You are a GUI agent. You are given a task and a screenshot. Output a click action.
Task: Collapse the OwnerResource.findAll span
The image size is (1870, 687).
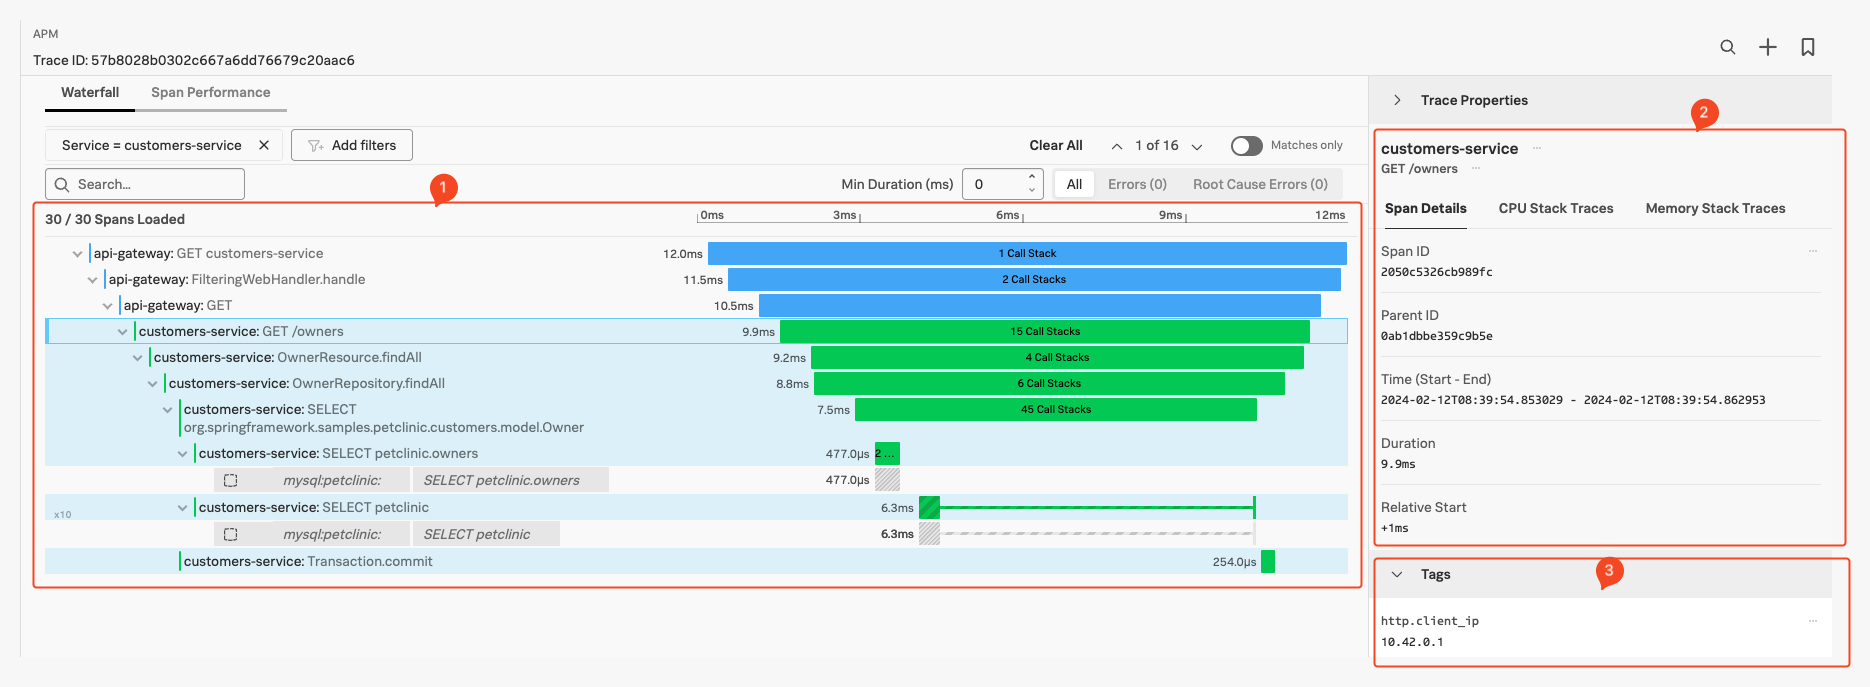(x=137, y=358)
